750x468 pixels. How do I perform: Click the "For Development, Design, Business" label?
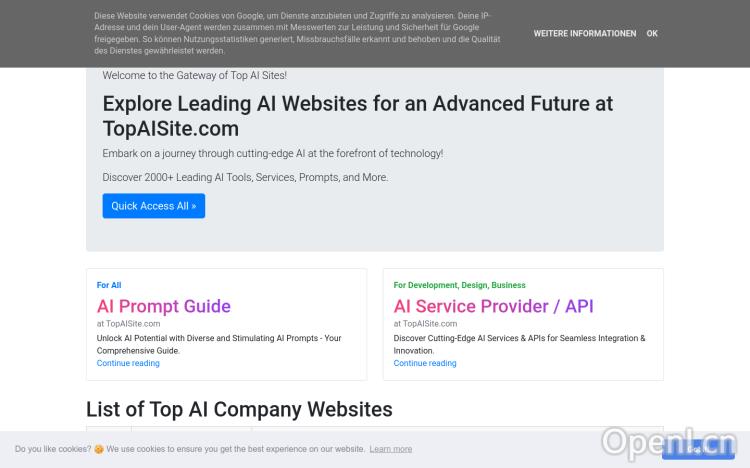[459, 285]
